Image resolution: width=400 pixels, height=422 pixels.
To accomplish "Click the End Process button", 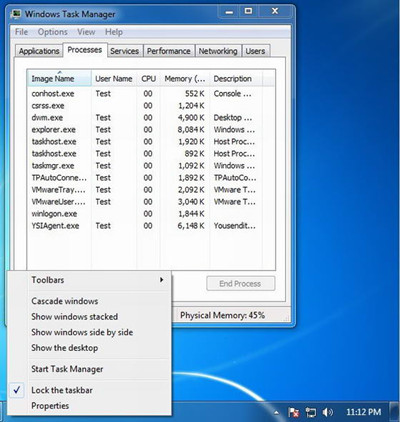I will click(x=241, y=284).
